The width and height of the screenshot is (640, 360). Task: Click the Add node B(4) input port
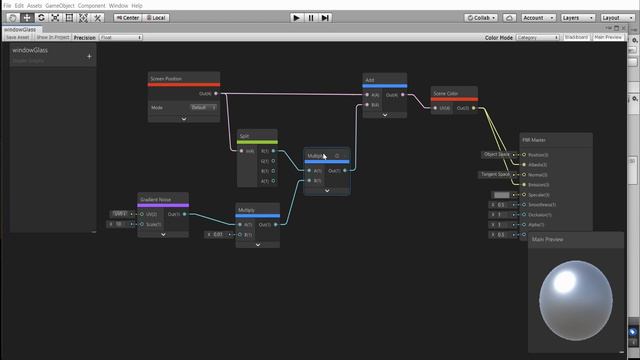click(x=367, y=105)
